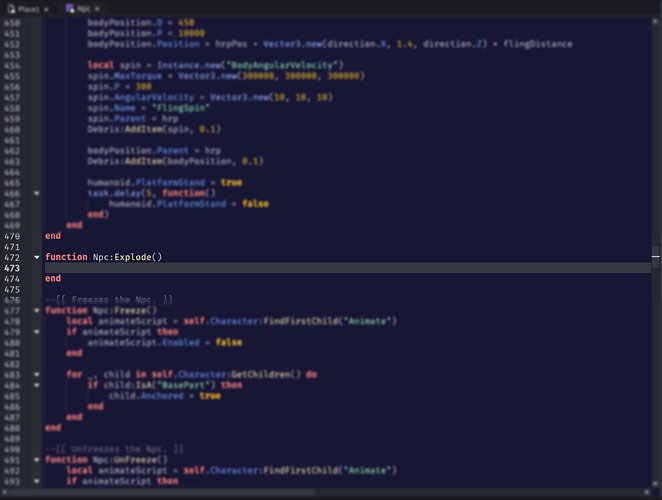Click 'BodyAngularVelocity' string on line 454
Viewport: 662px width, 500px height.
[284, 65]
